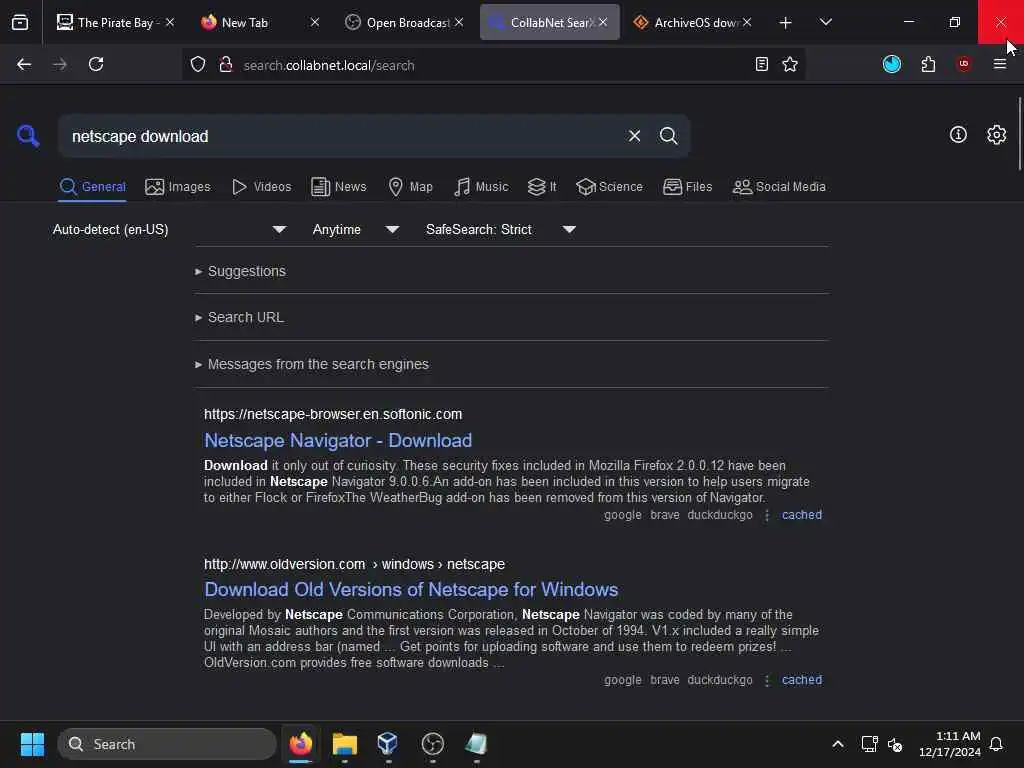The height and width of the screenshot is (768, 1024).
Task: Open cached link for oldversion.com result
Action: (x=802, y=680)
